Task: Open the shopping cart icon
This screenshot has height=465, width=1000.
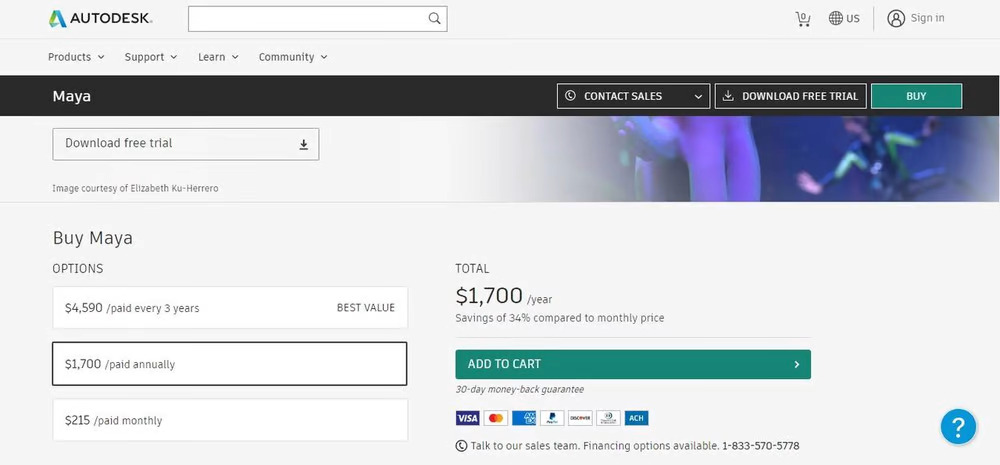Action: click(x=802, y=19)
